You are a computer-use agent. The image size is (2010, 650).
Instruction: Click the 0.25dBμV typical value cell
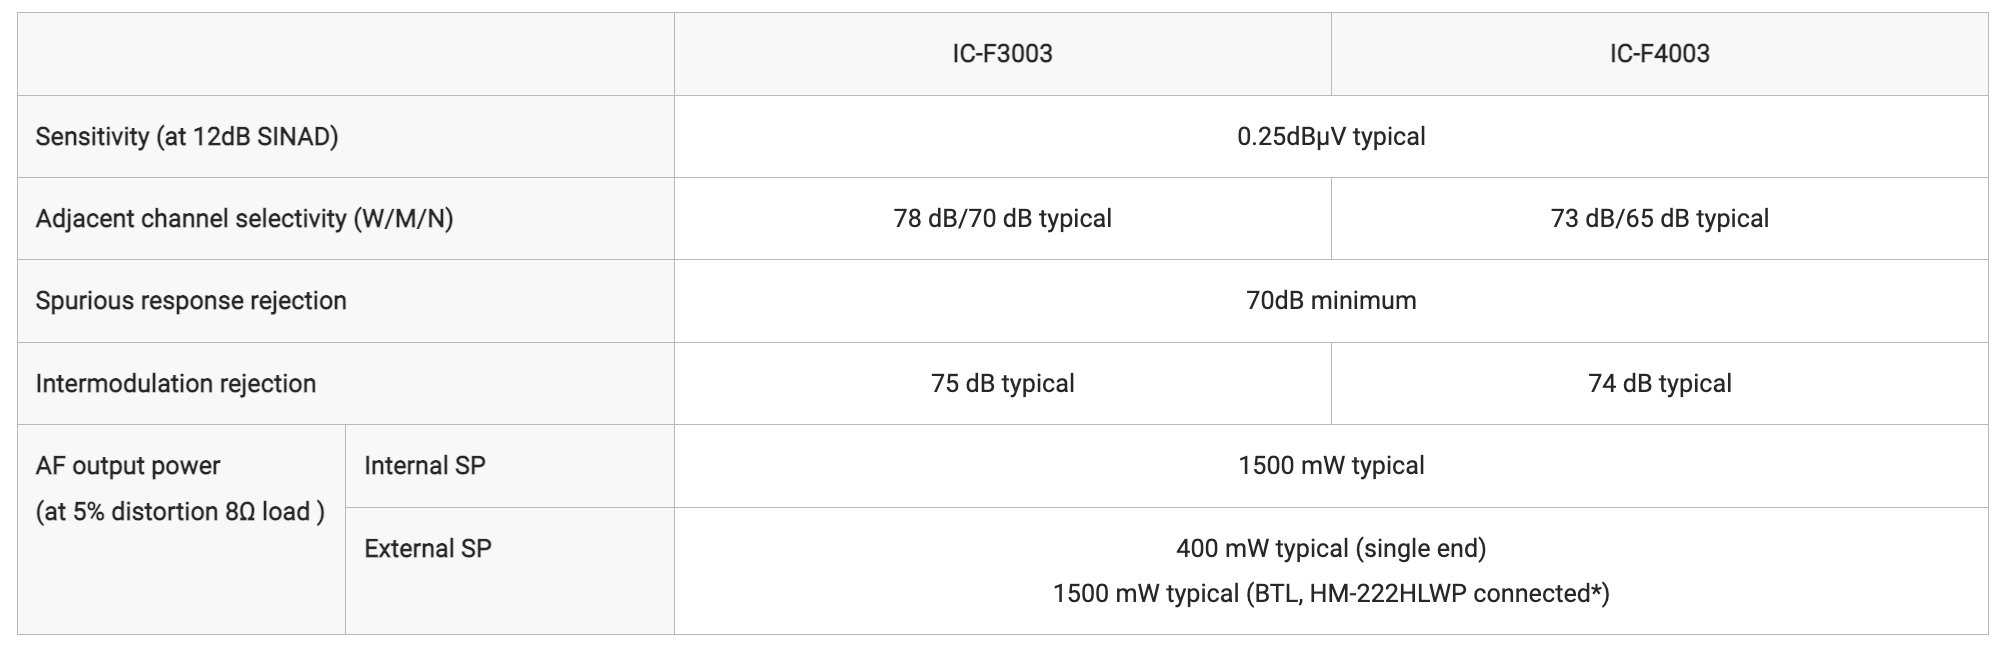click(x=1331, y=137)
